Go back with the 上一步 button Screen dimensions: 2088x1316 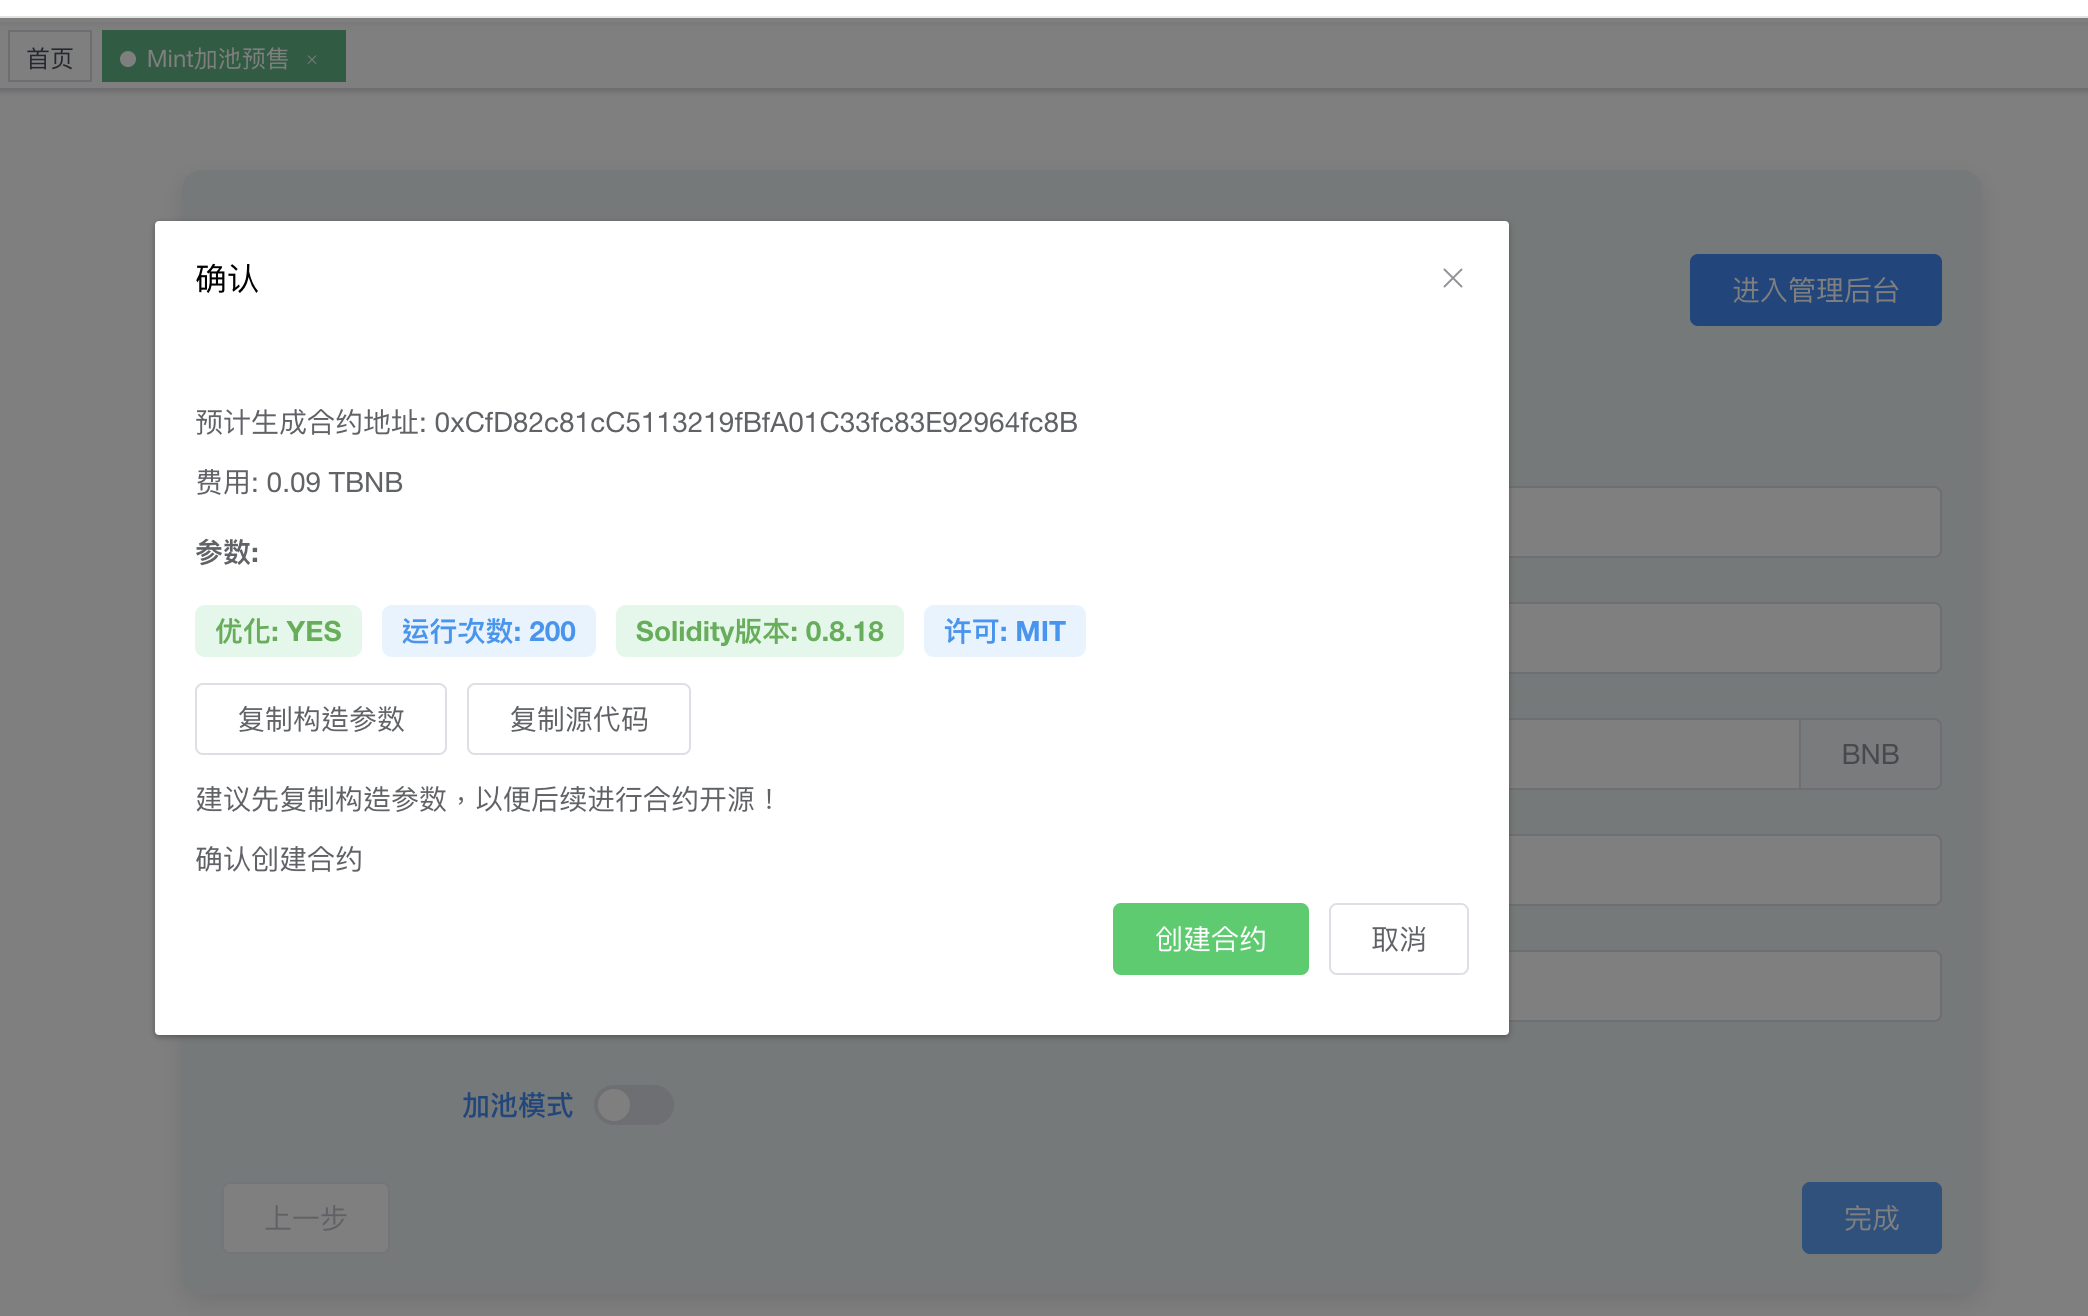pos(305,1218)
